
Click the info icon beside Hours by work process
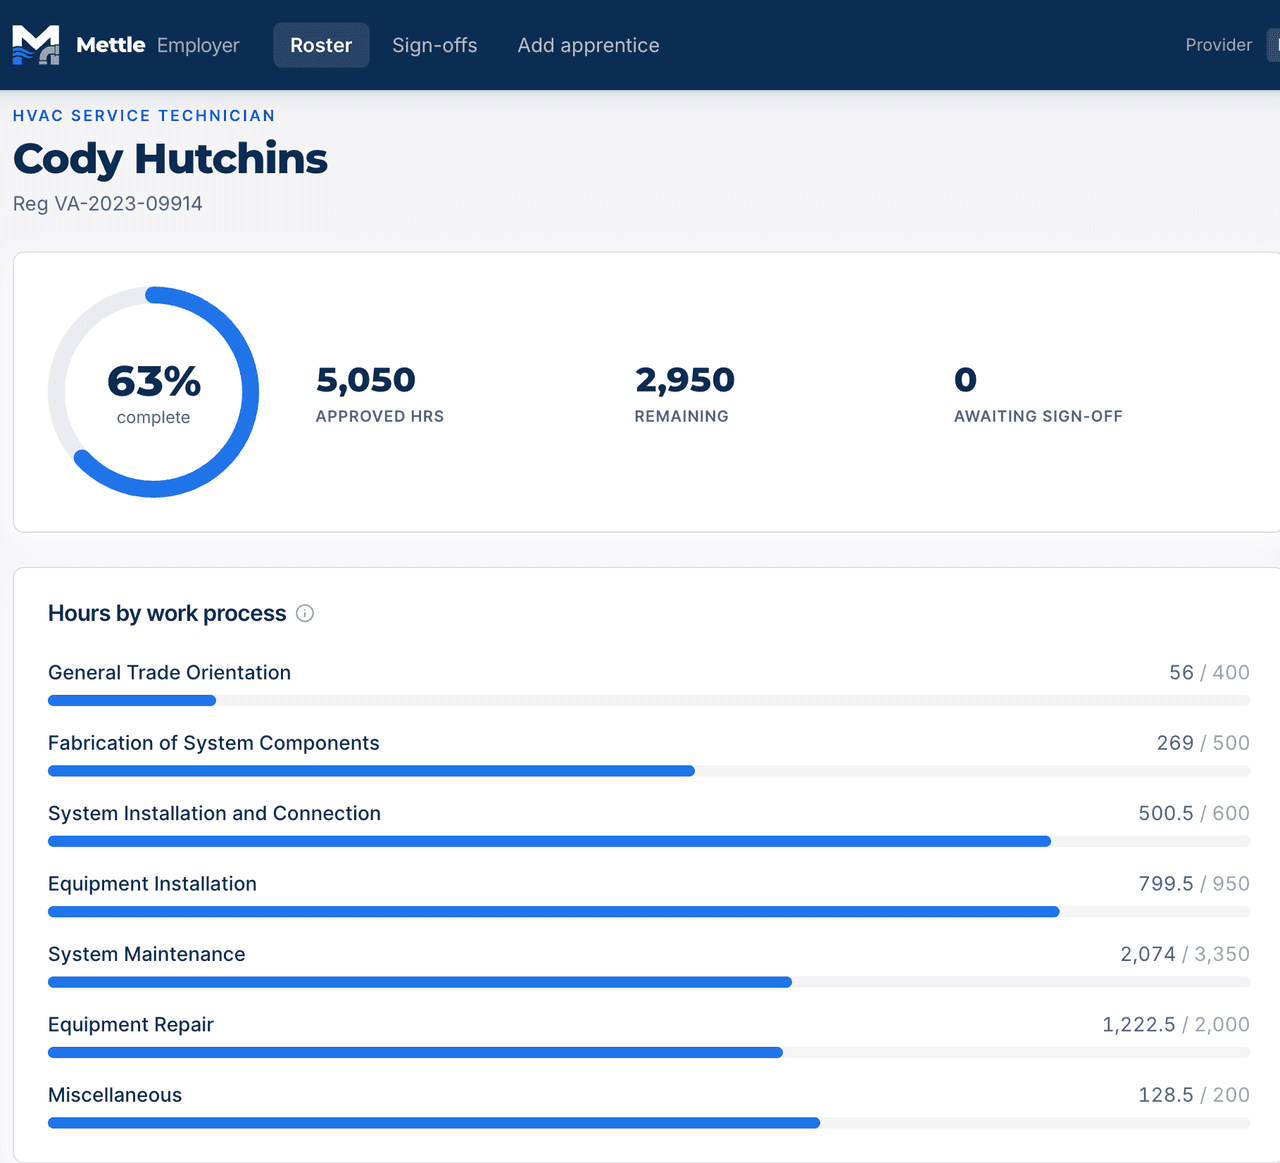coord(305,613)
